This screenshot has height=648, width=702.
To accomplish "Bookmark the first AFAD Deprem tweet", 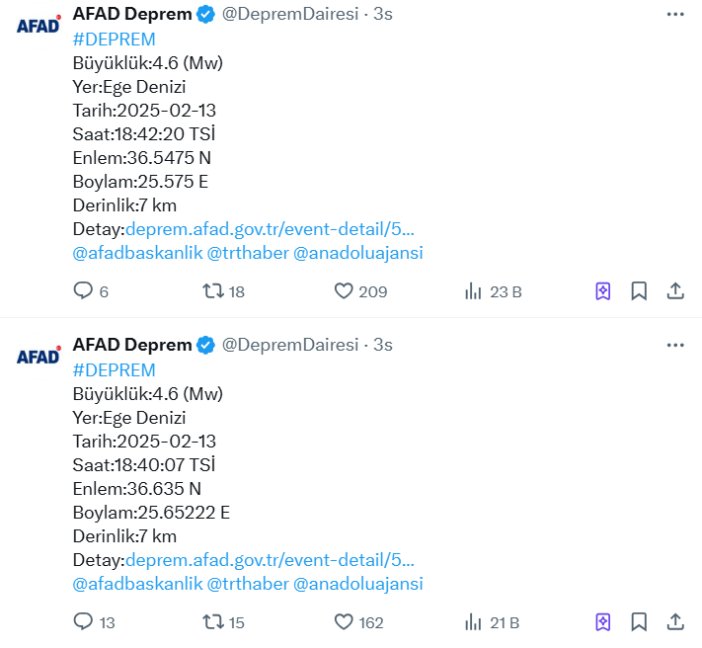I will click(x=639, y=291).
